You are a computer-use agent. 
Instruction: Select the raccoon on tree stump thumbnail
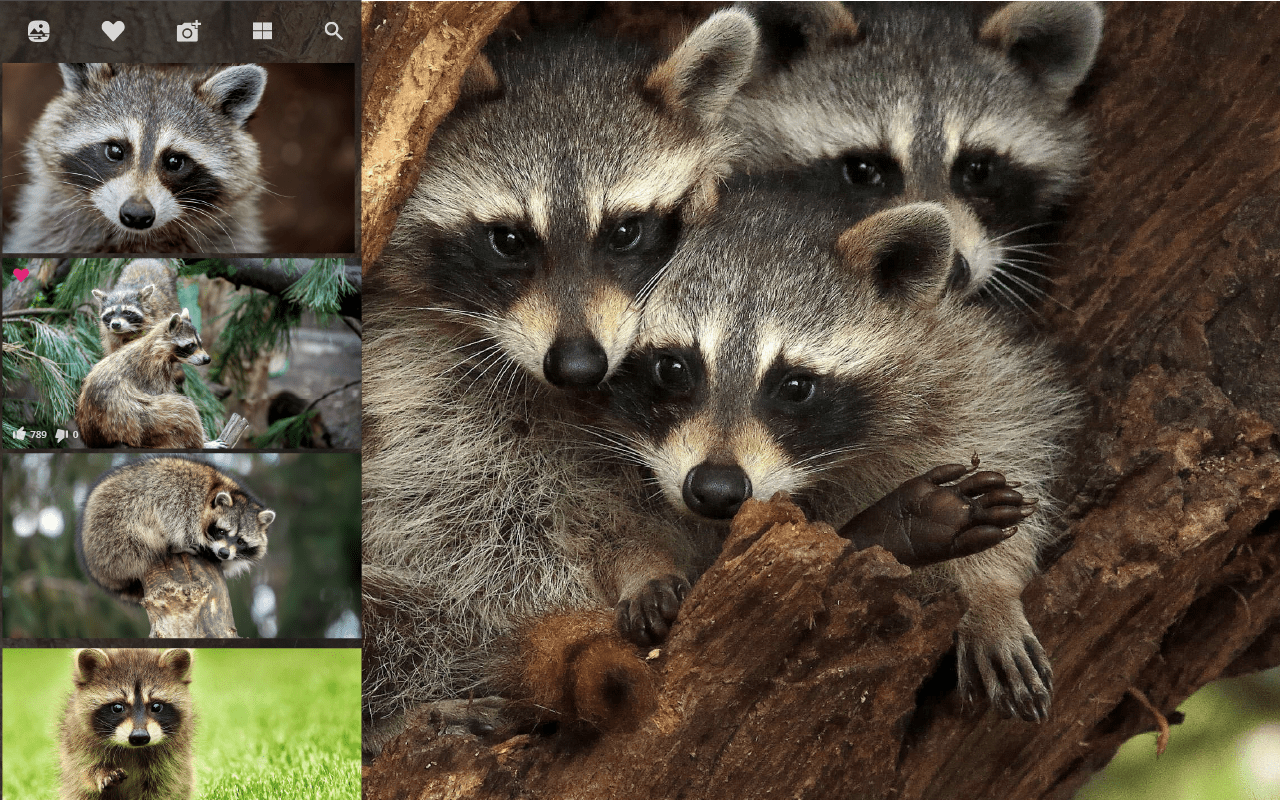(181, 546)
